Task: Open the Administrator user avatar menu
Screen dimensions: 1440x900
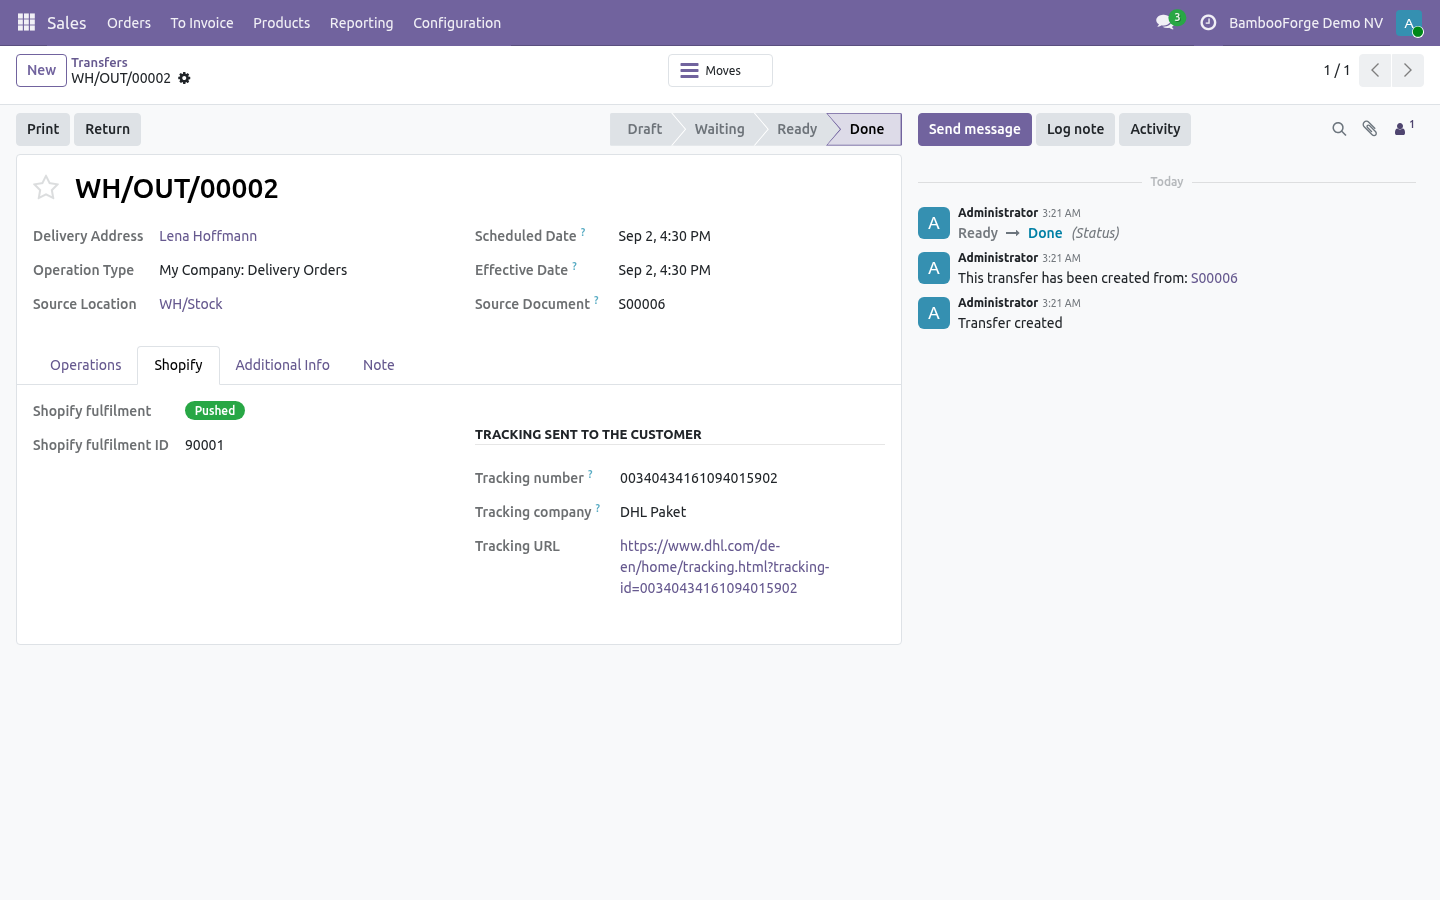Action: [x=1409, y=22]
